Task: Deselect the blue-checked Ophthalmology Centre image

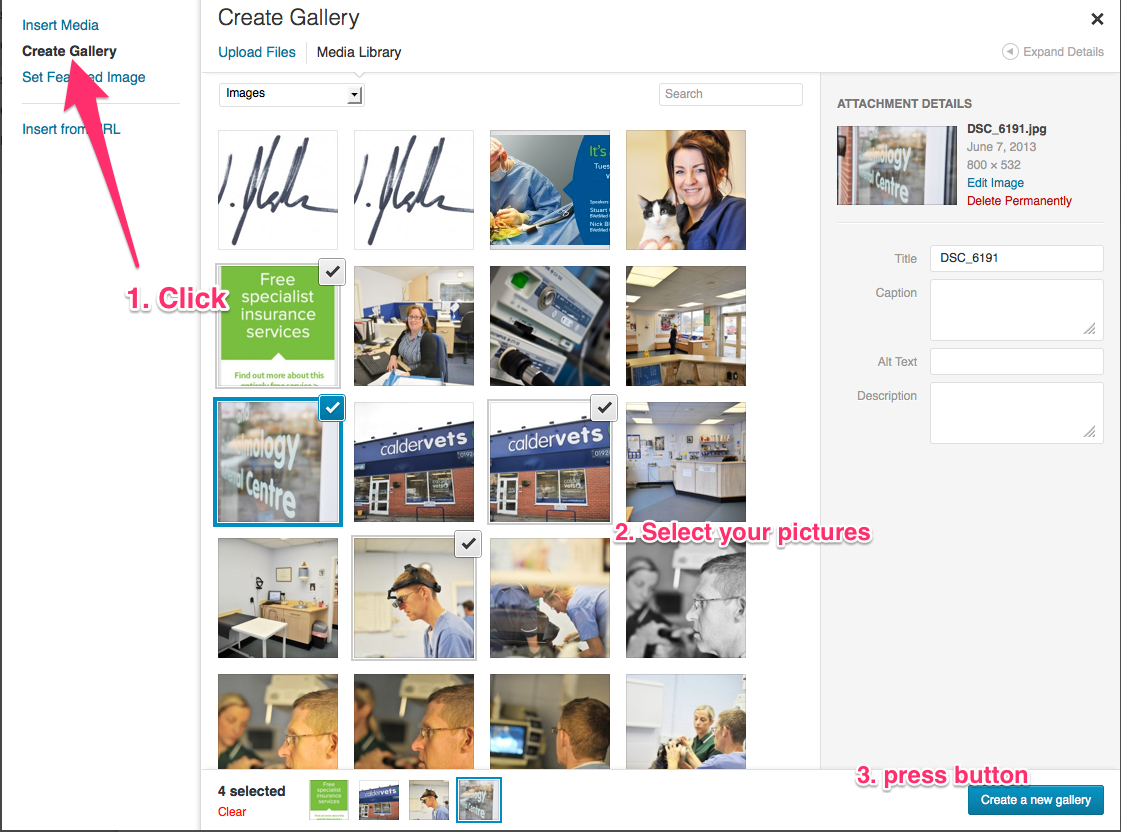Action: point(332,407)
